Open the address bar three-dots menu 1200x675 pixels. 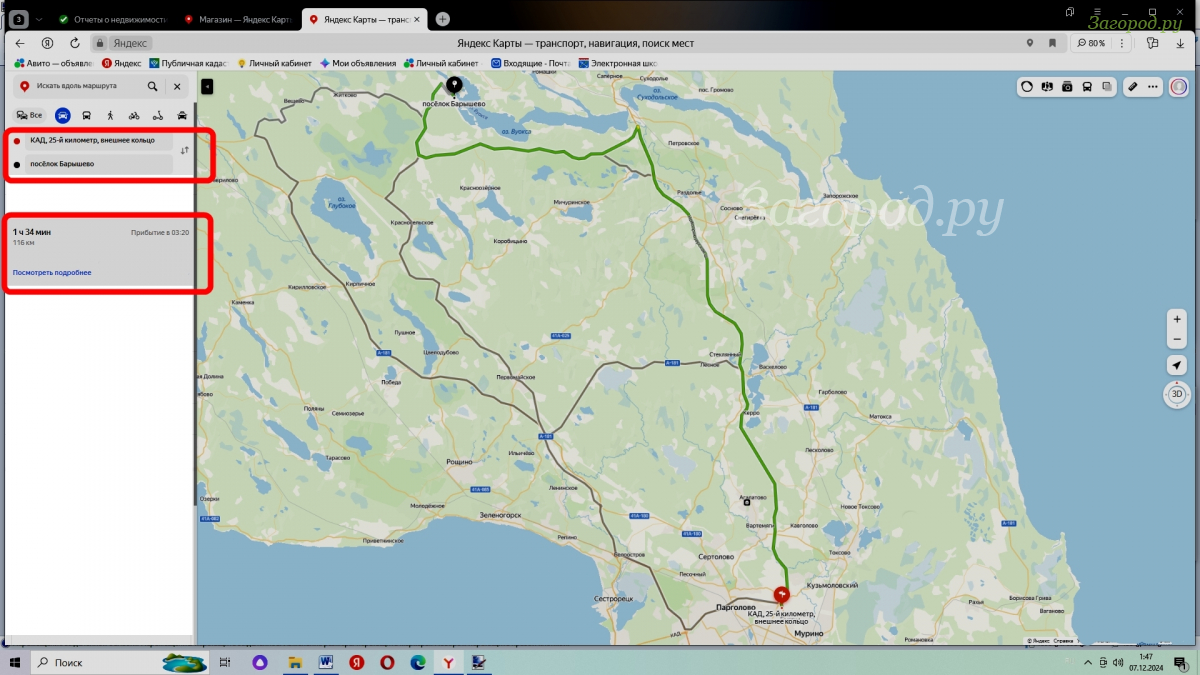(x=1124, y=43)
